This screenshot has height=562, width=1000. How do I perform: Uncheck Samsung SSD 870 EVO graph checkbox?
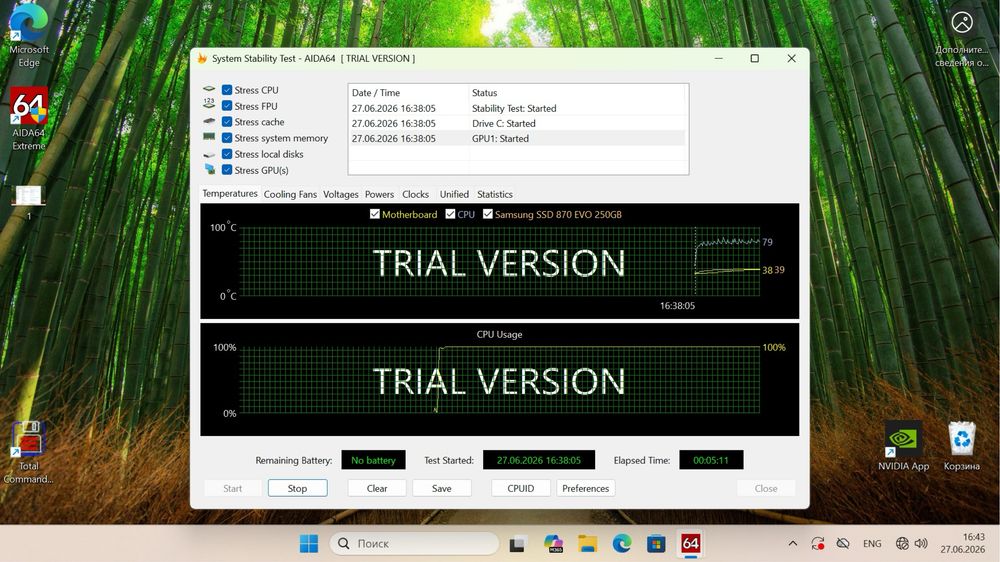pyautogui.click(x=488, y=214)
